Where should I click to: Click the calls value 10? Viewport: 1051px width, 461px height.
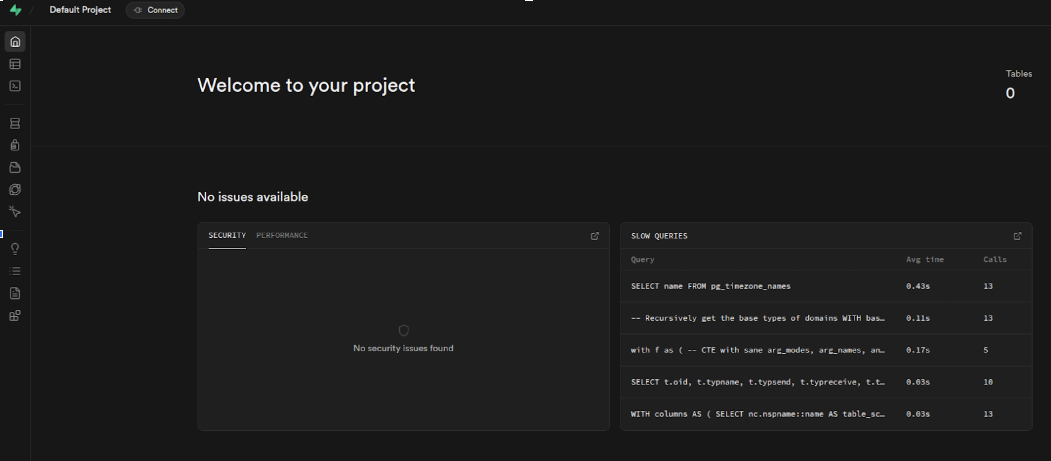988,382
